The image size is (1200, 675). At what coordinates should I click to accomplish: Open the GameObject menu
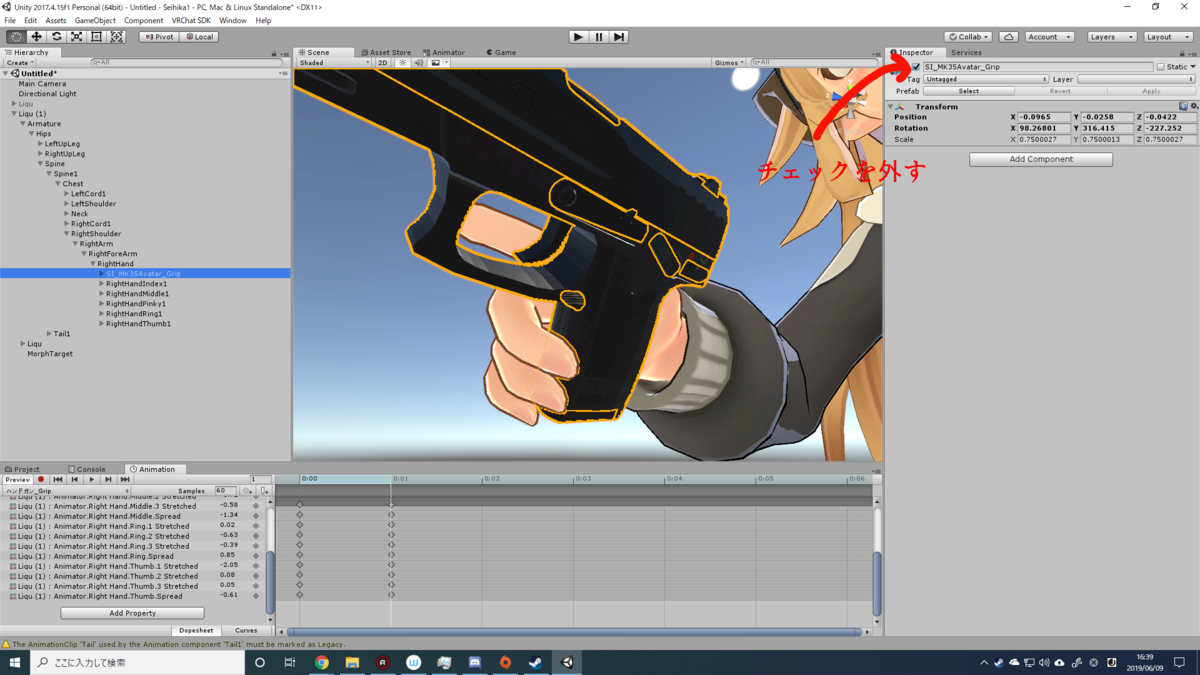coord(95,20)
